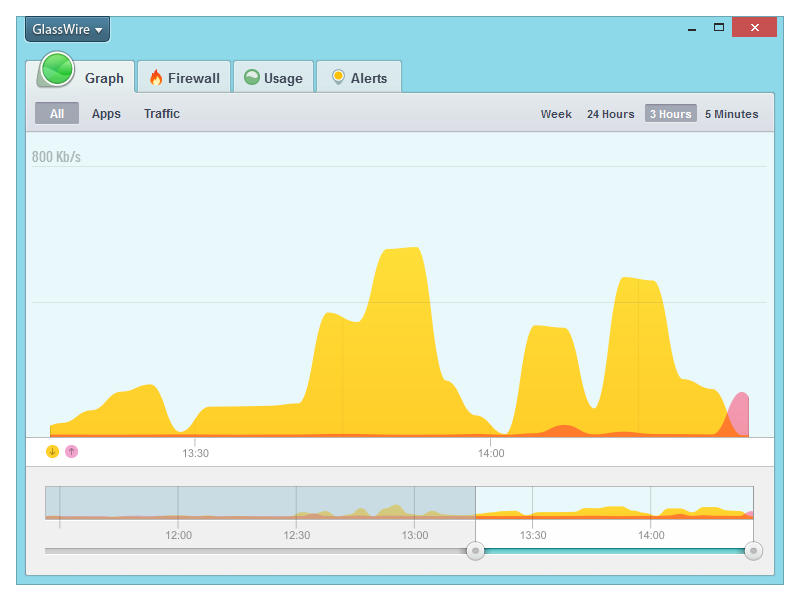This screenshot has height=600, width=800.
Task: Switch to the 5 Minutes view
Action: (x=731, y=114)
